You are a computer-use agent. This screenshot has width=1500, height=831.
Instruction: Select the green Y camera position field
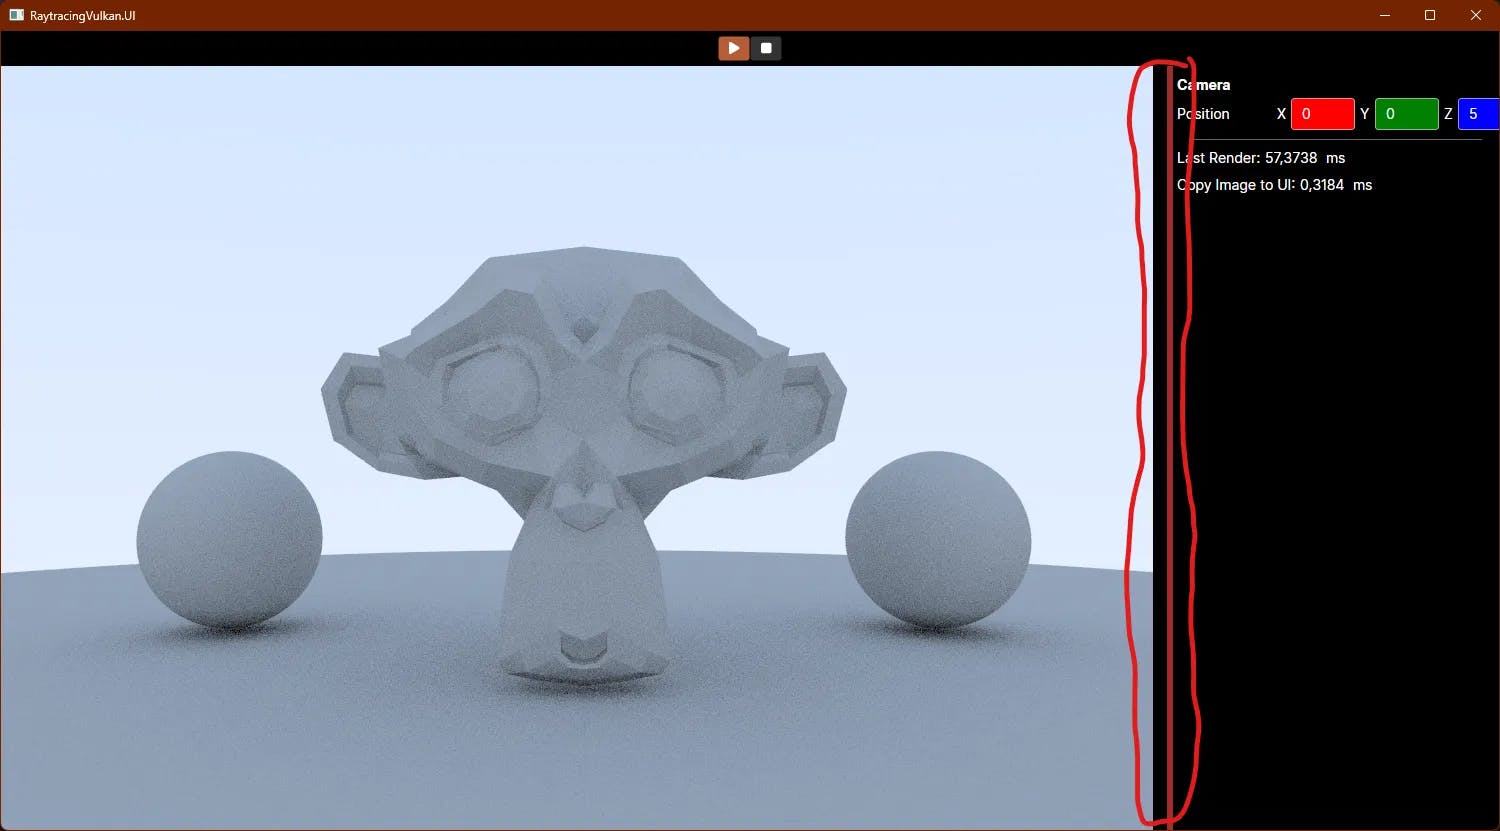(1407, 113)
